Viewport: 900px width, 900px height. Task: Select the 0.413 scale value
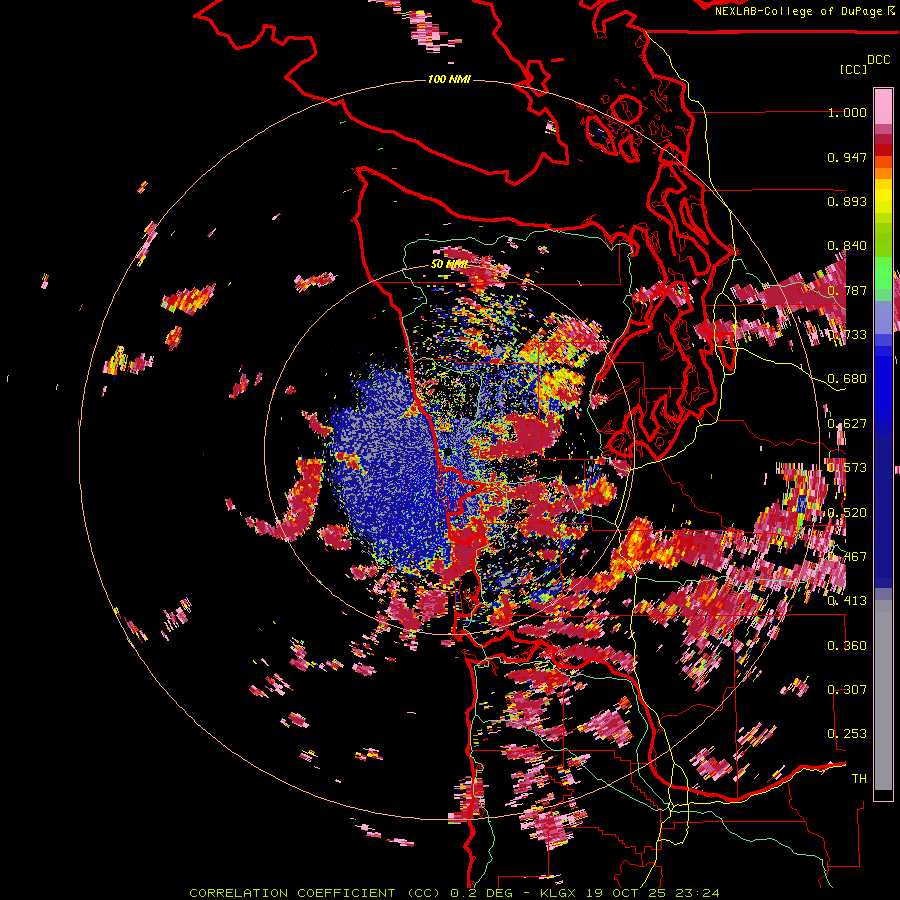coord(847,601)
